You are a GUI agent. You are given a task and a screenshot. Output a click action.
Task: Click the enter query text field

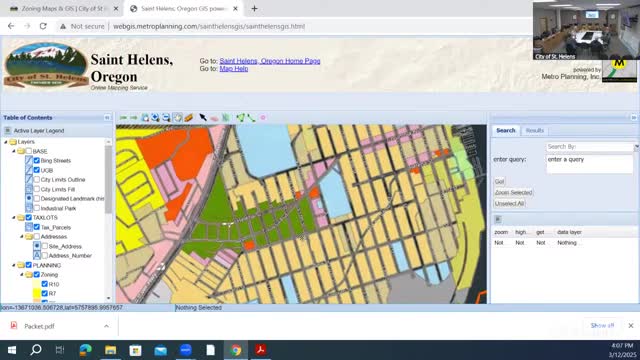590,164
